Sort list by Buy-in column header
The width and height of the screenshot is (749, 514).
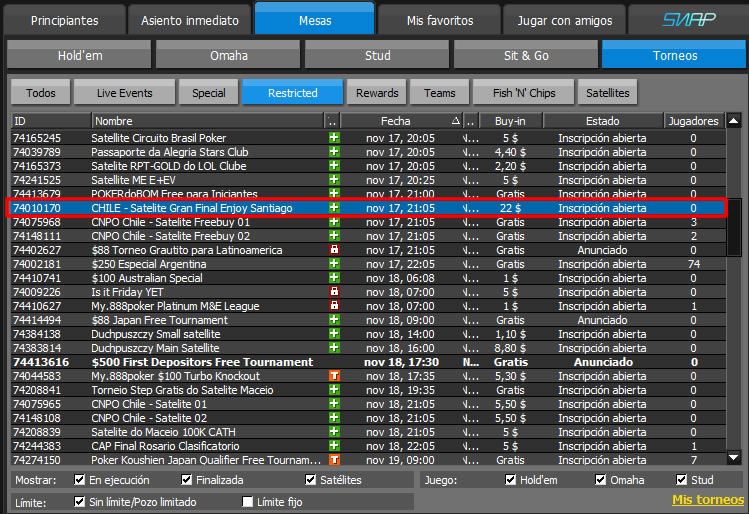click(x=510, y=121)
